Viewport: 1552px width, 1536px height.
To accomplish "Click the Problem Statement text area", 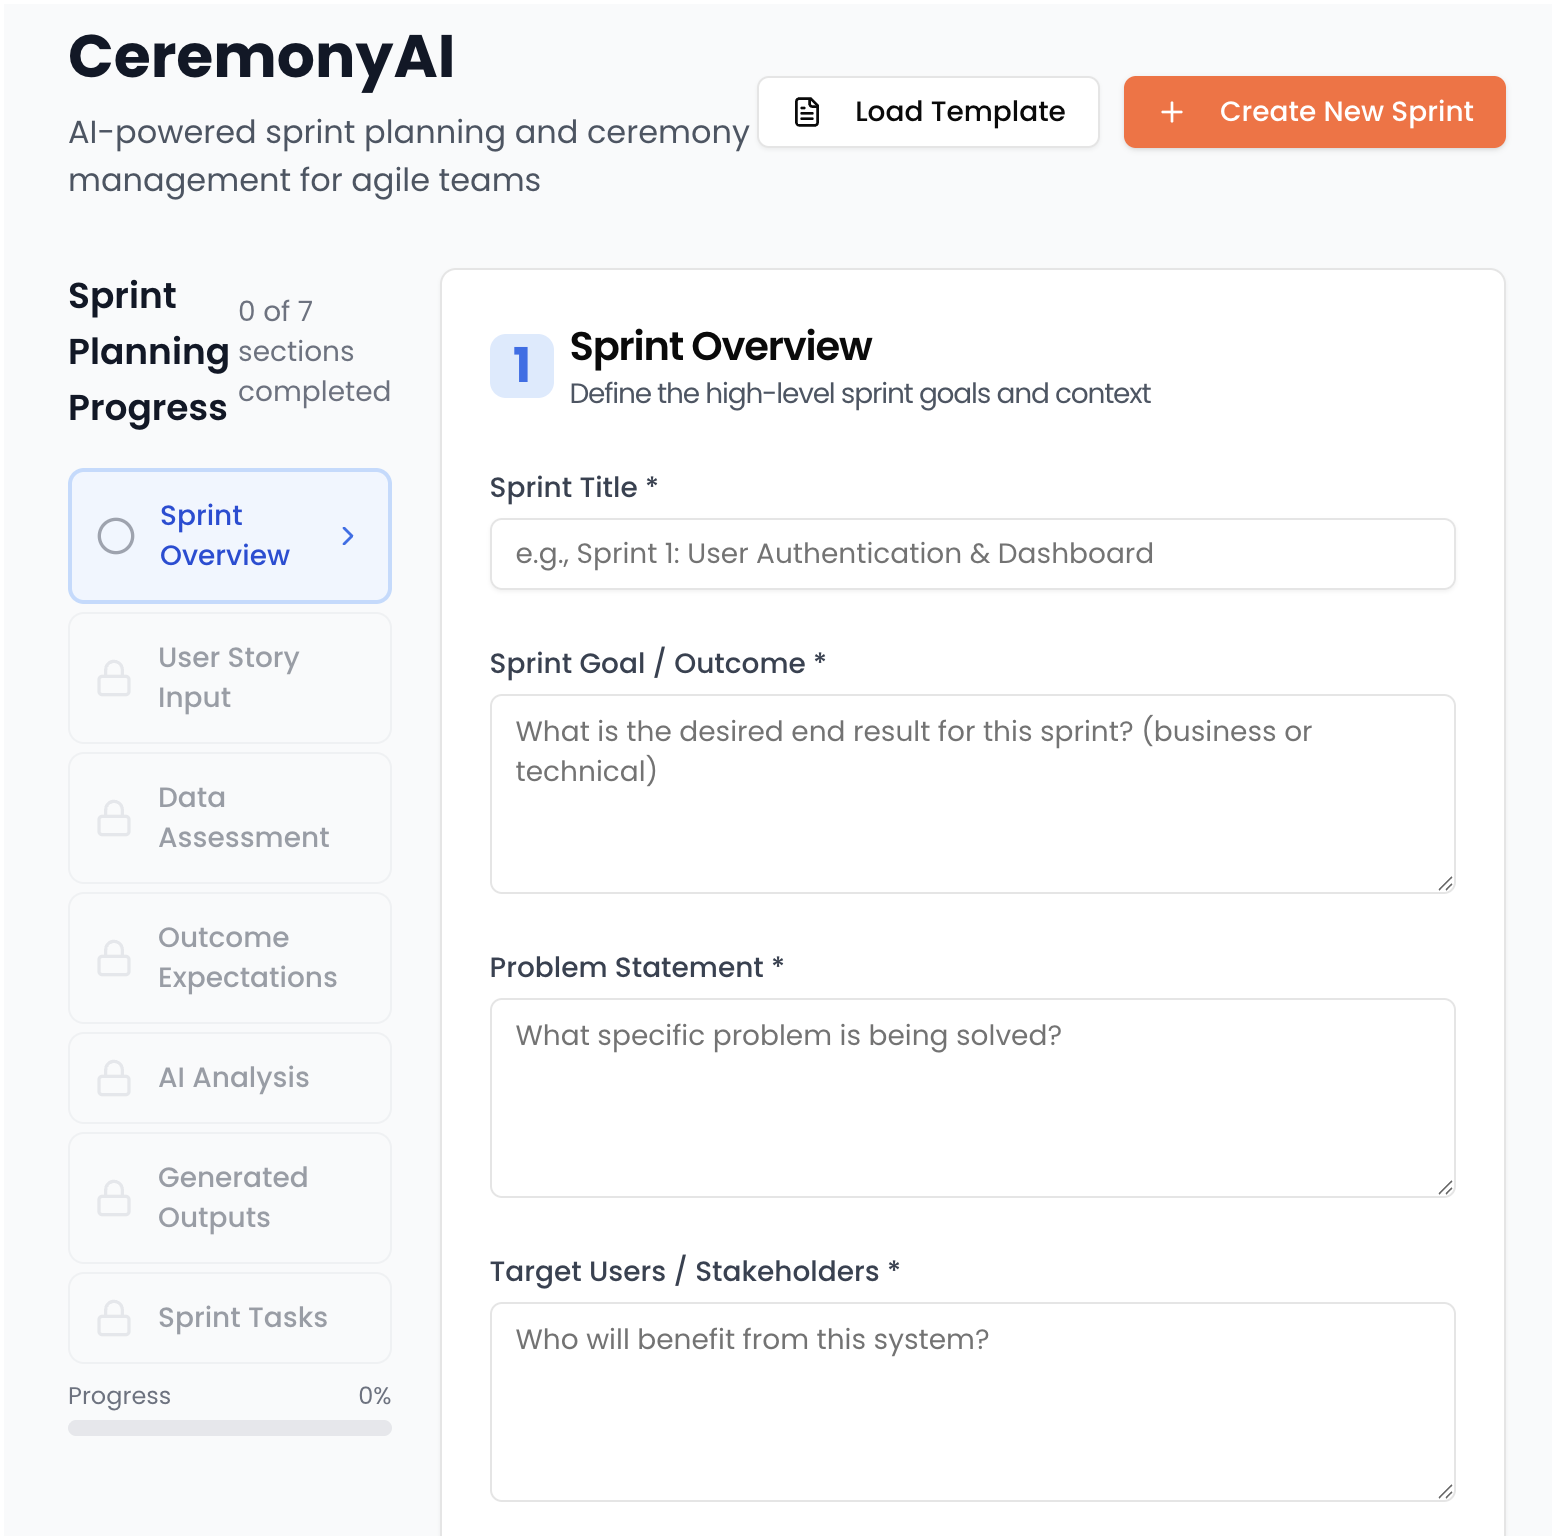I will click(972, 1098).
